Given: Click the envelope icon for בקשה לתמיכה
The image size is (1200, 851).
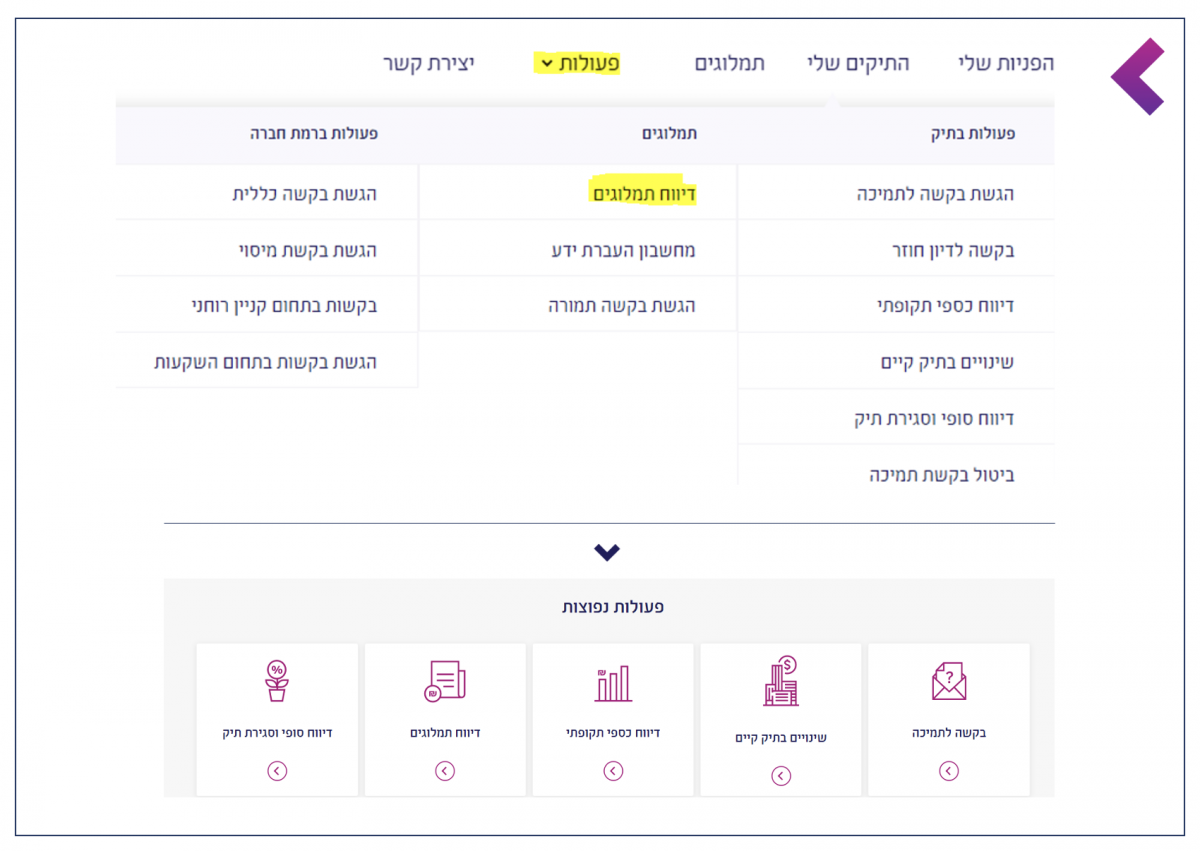Looking at the screenshot, I should coord(948,682).
